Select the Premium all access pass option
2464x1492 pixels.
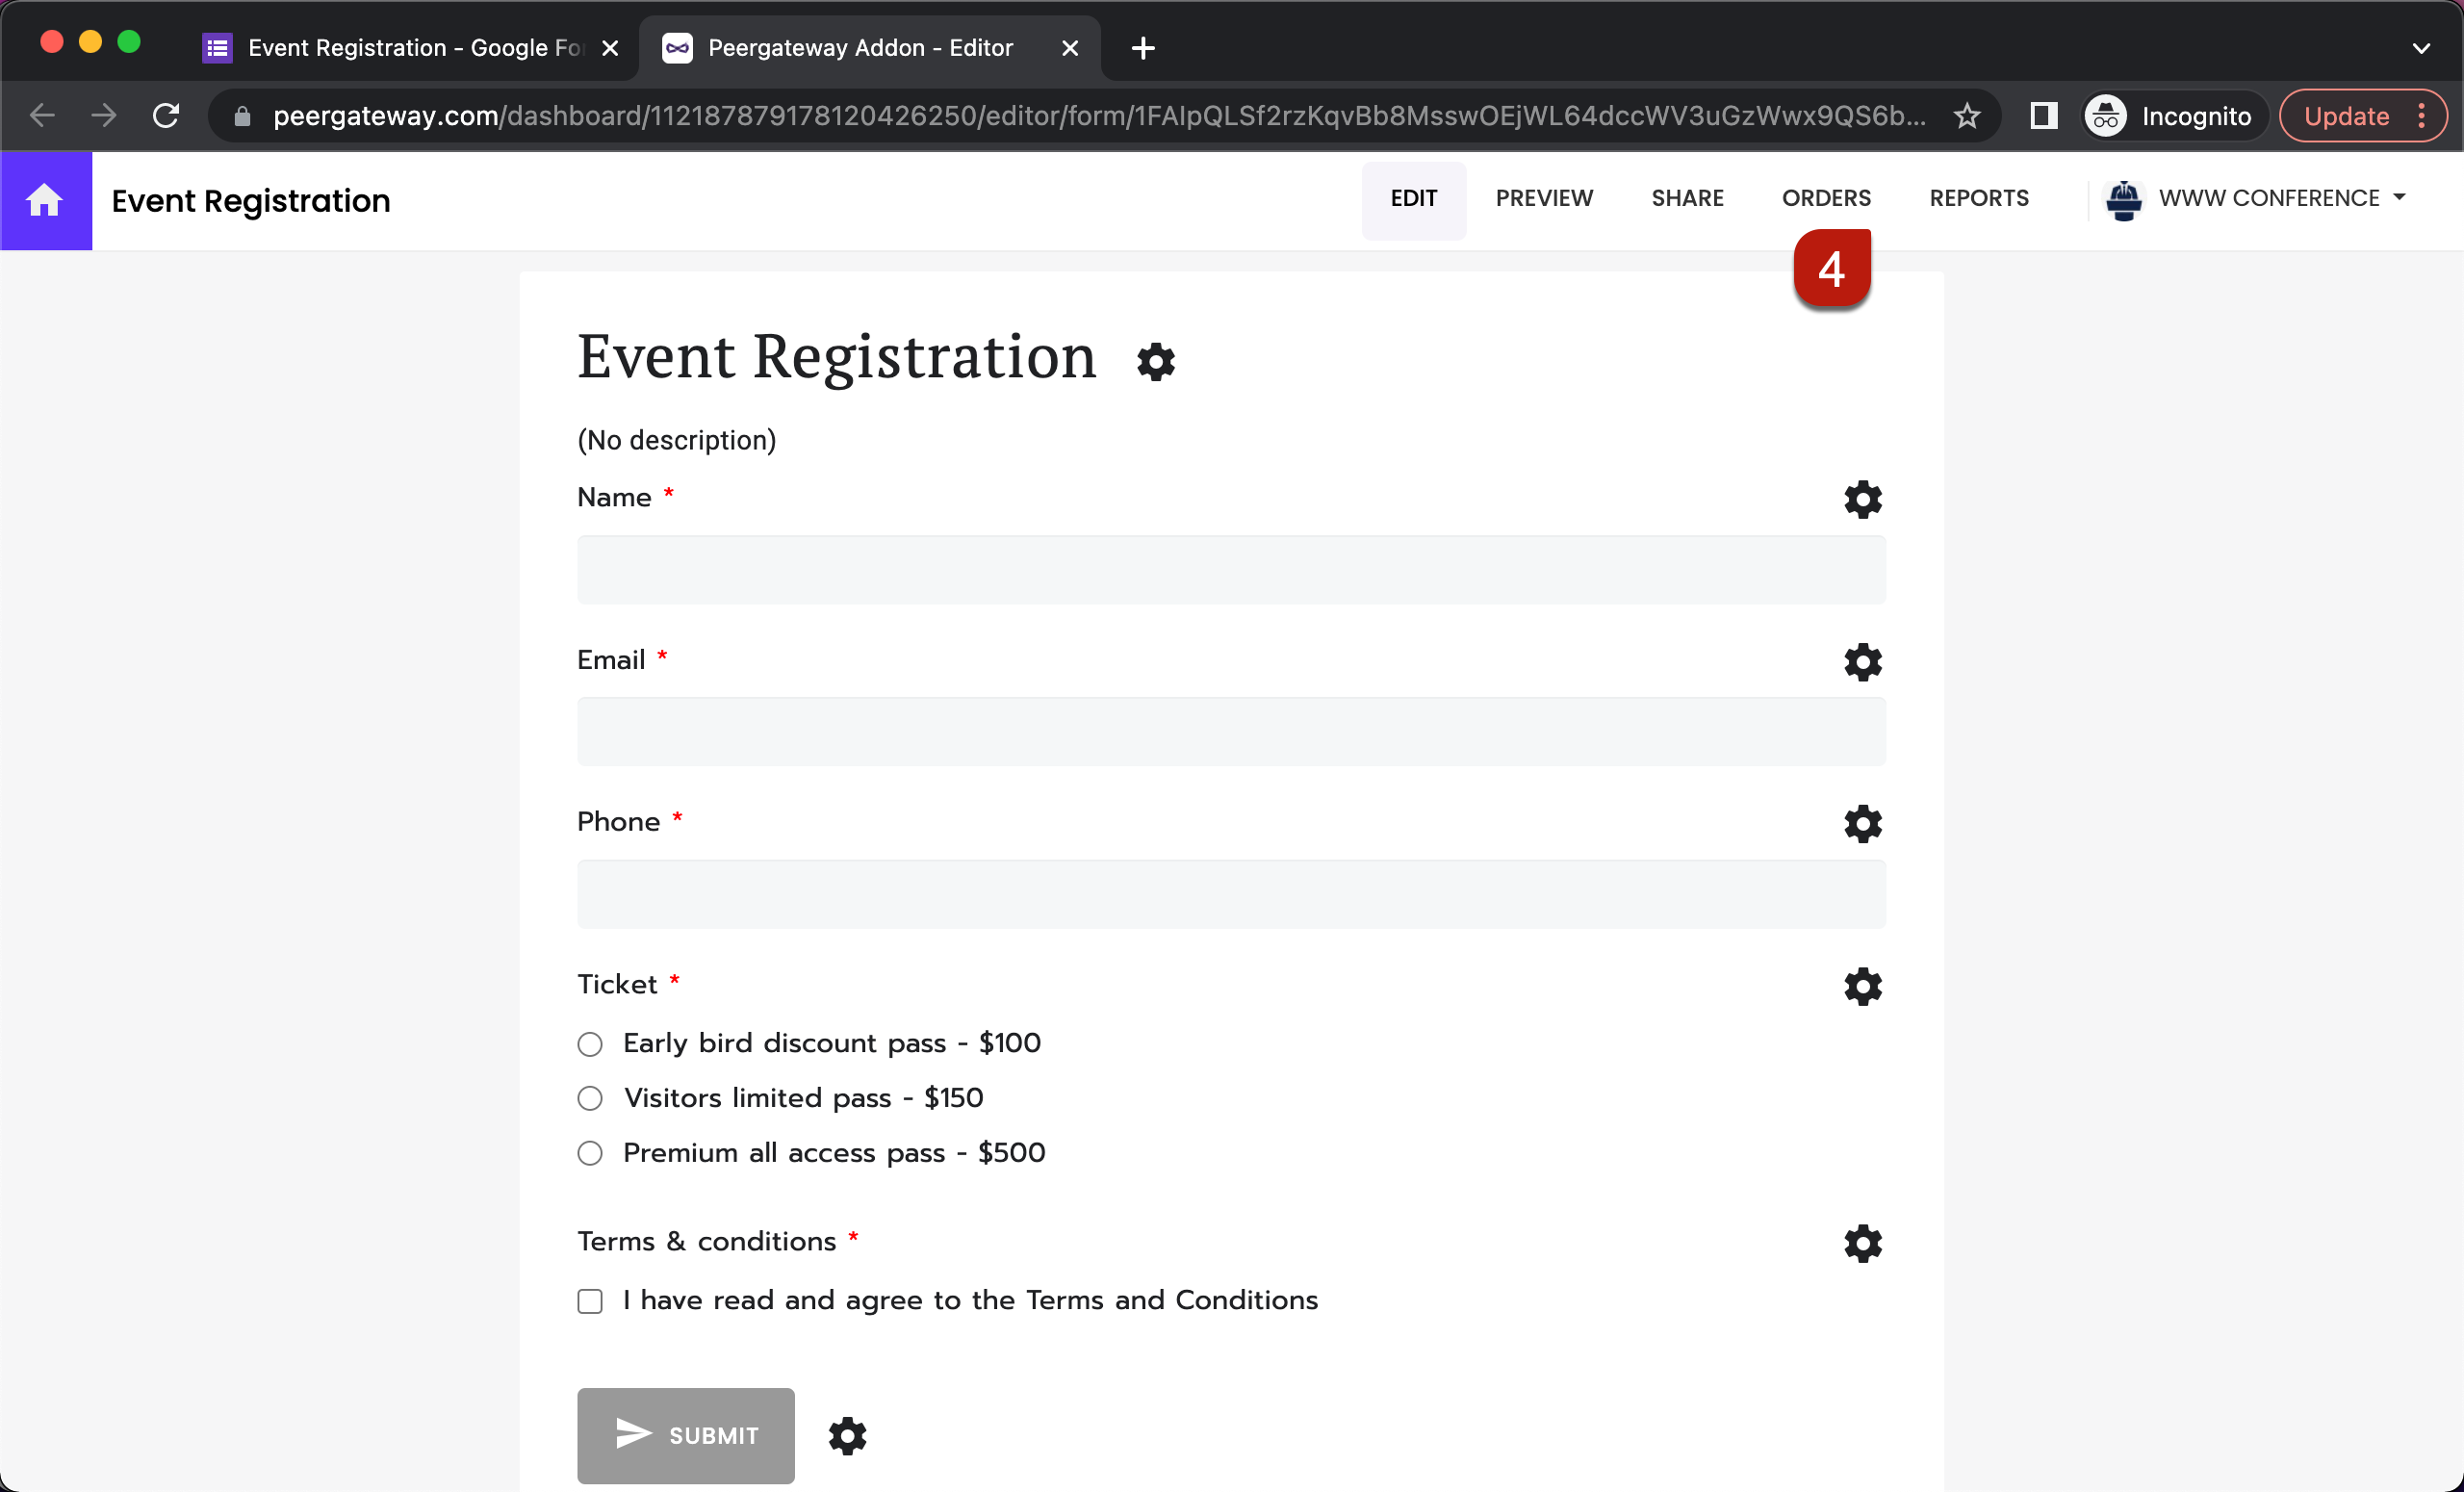(590, 1153)
